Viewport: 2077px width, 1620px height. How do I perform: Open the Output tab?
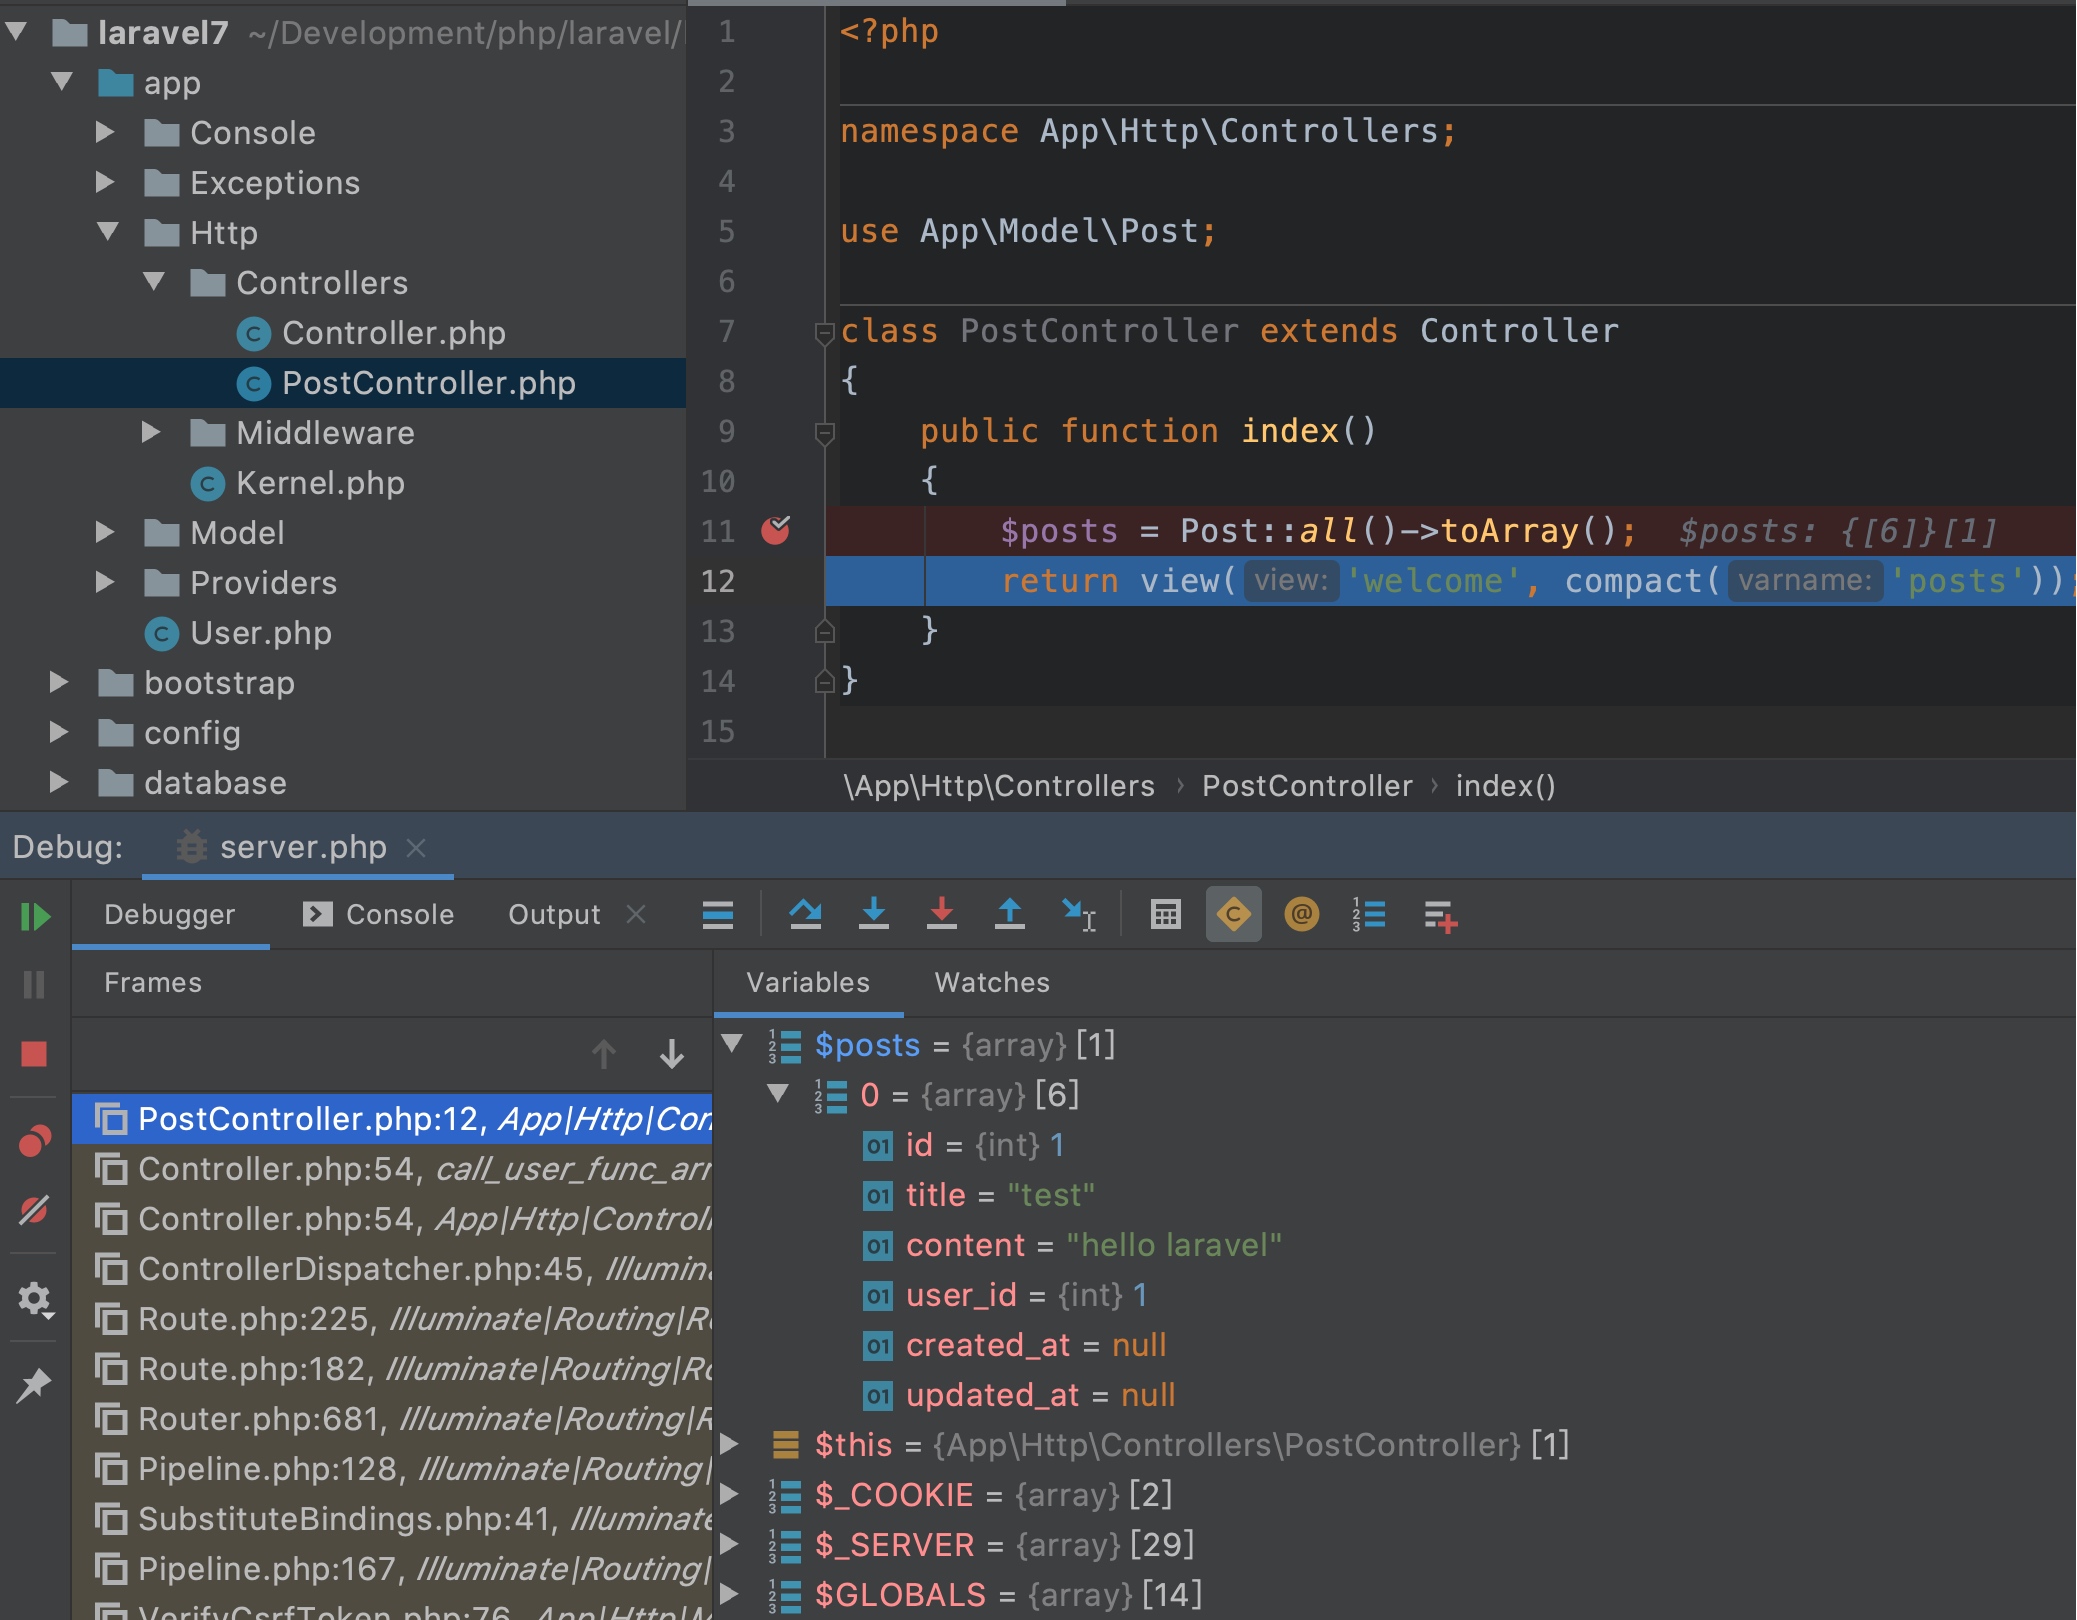(x=554, y=914)
